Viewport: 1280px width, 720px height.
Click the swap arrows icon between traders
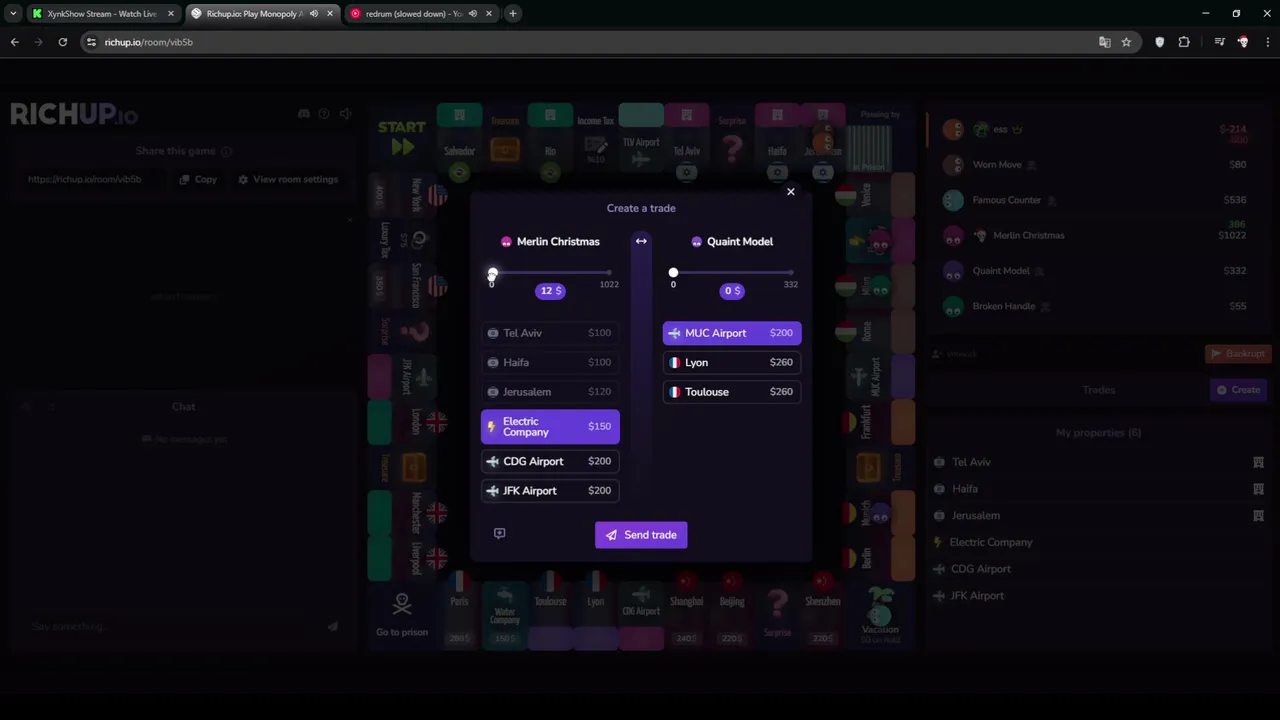coord(641,241)
